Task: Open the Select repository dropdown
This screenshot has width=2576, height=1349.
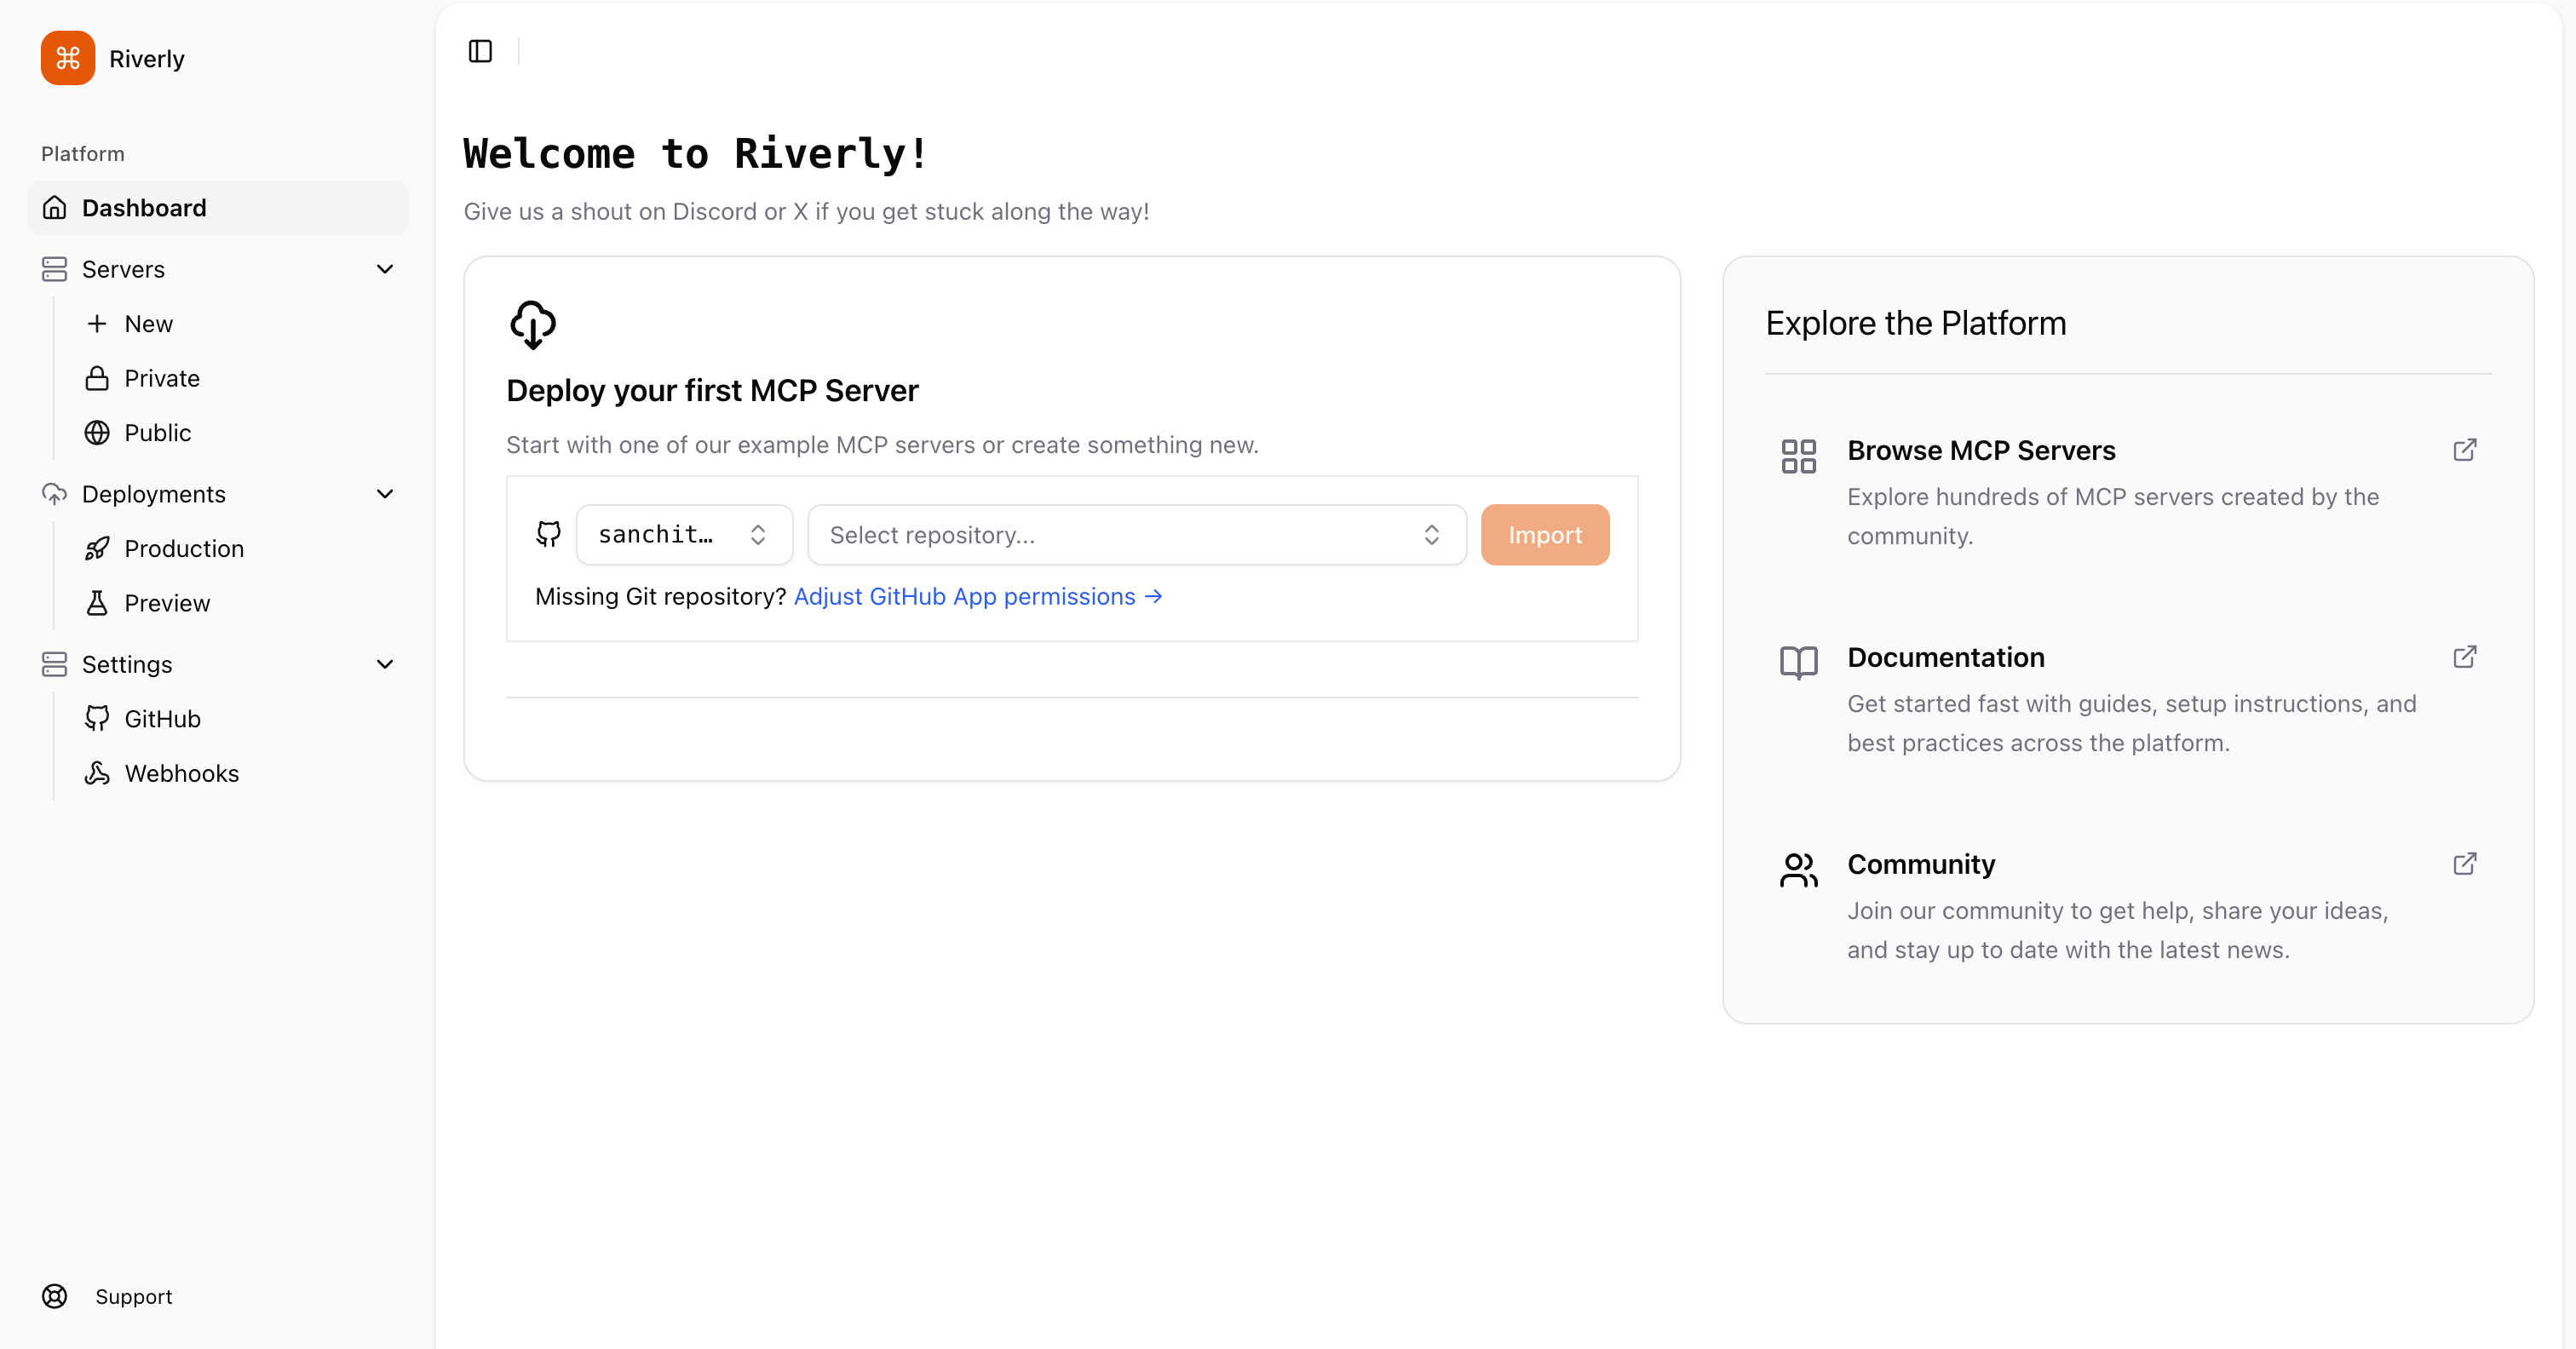Action: 1136,535
